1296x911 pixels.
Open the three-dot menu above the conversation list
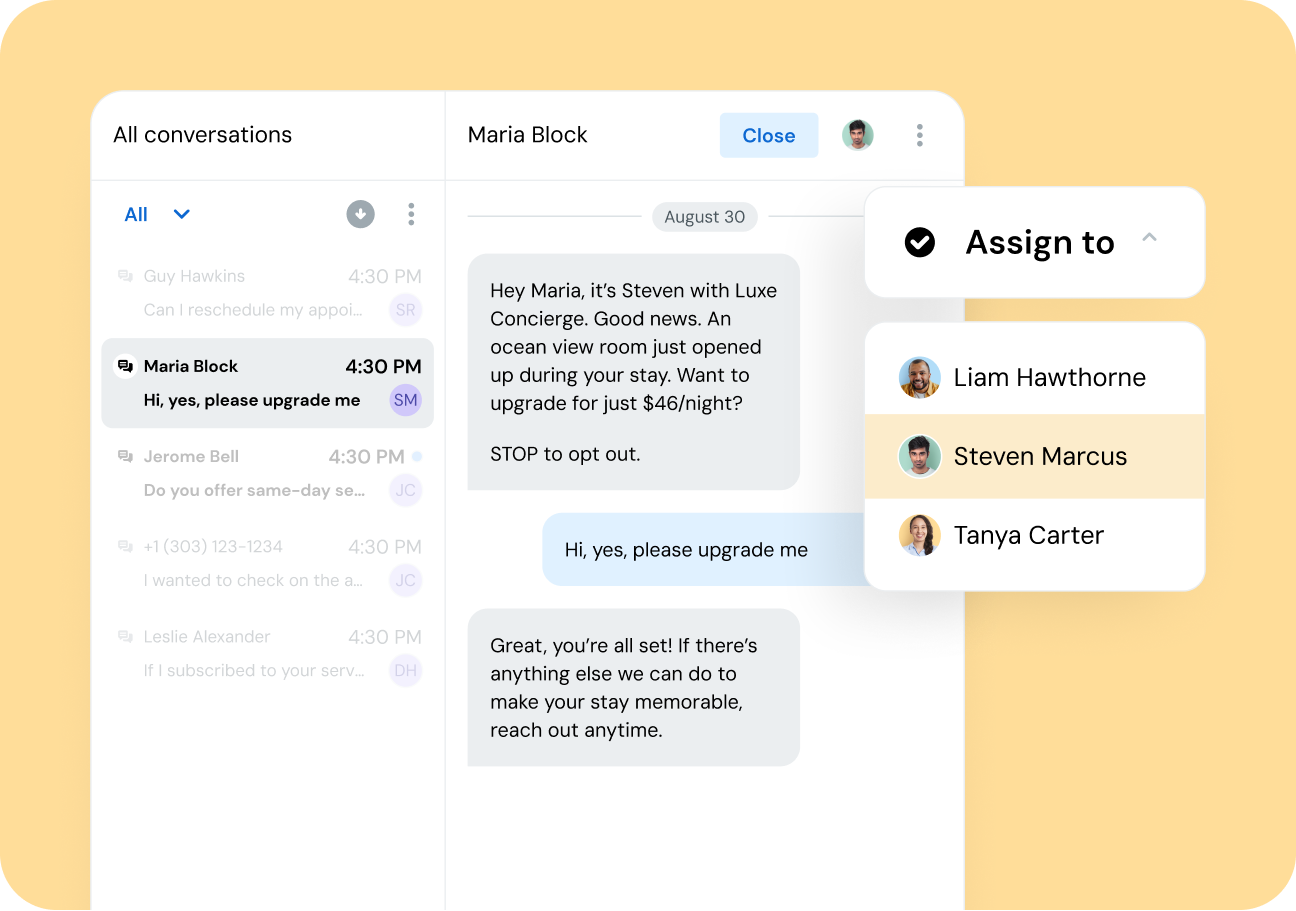pyautogui.click(x=411, y=214)
